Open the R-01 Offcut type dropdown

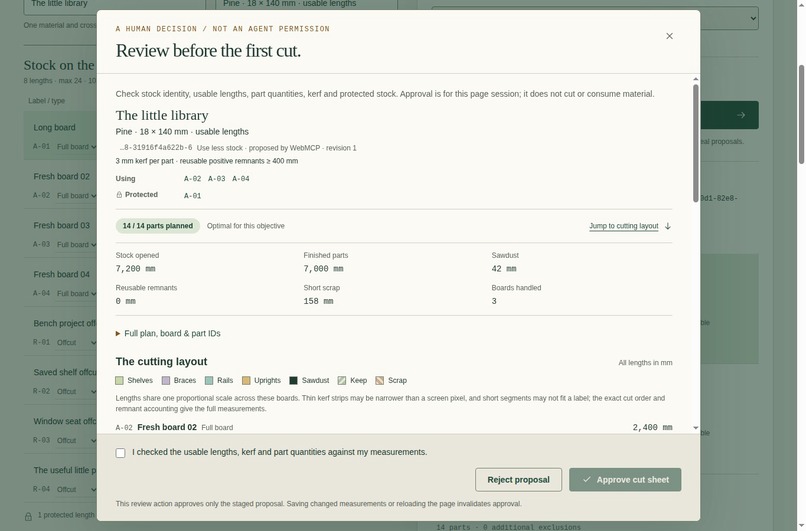pos(76,343)
